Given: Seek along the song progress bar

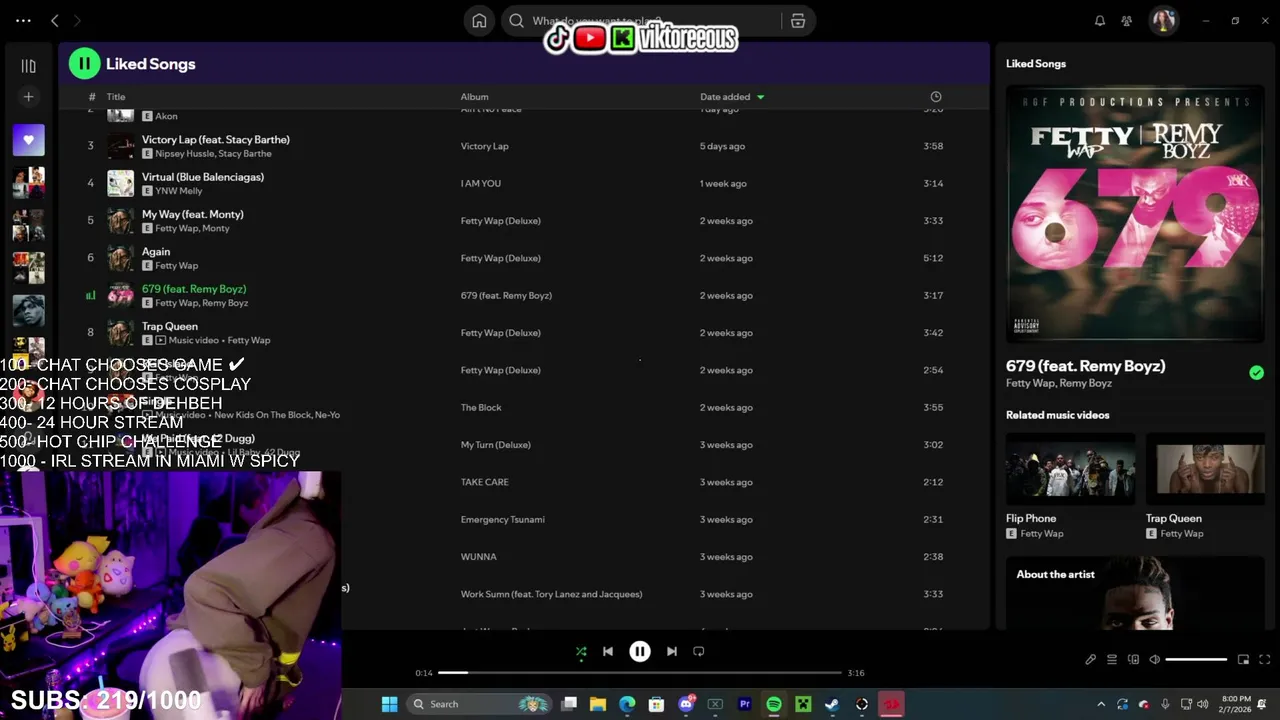Looking at the screenshot, I should 640,673.
